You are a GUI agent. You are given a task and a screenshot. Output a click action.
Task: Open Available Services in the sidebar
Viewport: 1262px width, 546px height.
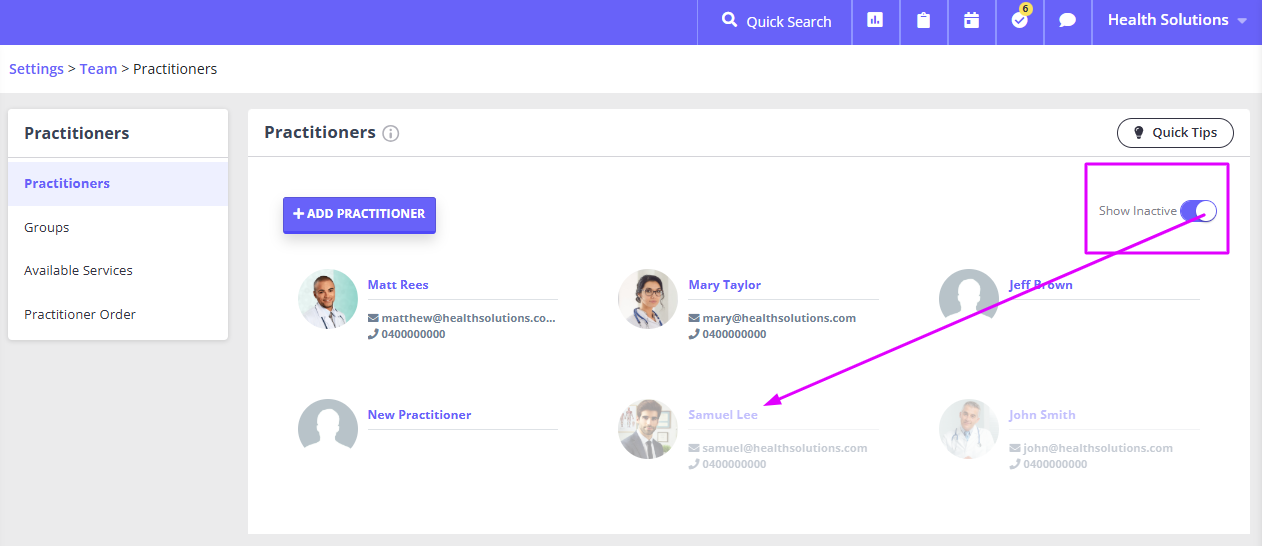click(78, 271)
